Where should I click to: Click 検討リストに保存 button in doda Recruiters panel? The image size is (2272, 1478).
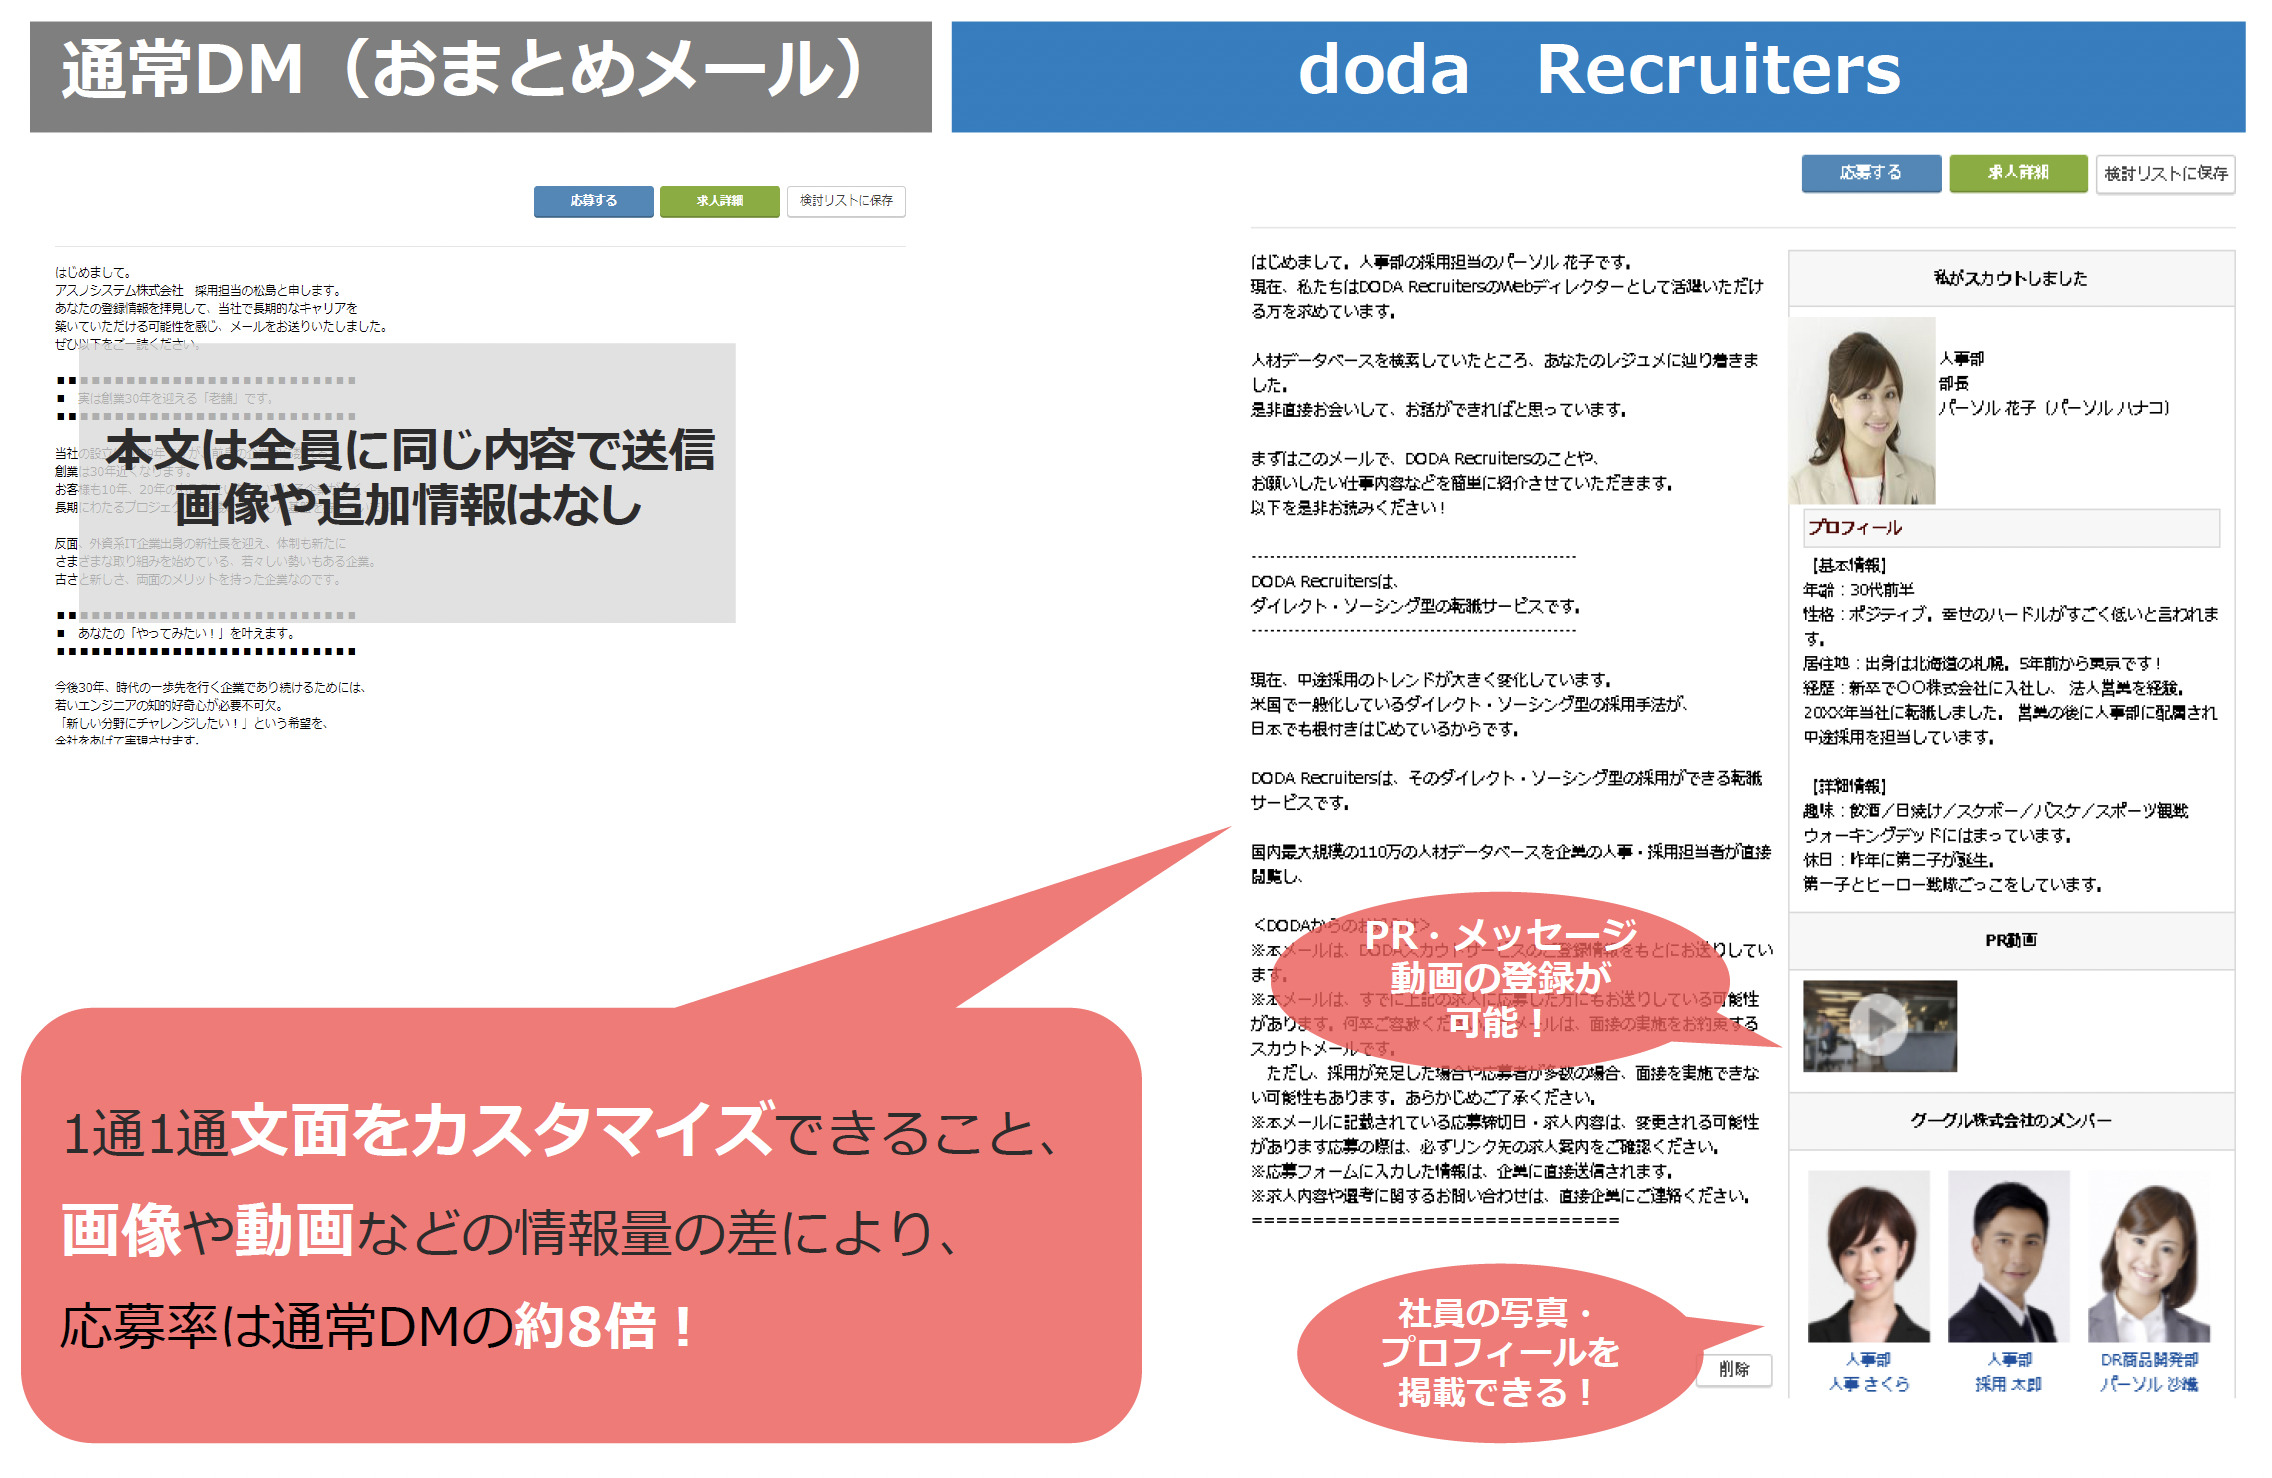pos(2166,174)
